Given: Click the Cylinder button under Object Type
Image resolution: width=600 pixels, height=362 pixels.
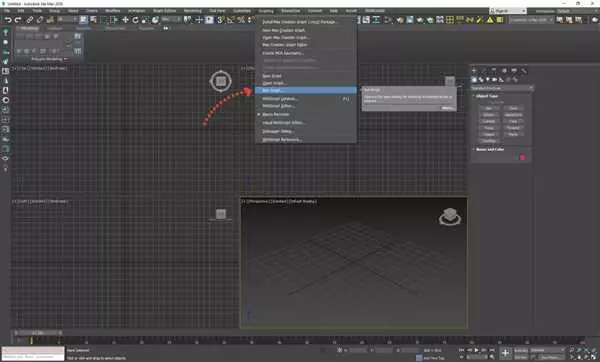Looking at the screenshot, I should 489,121.
